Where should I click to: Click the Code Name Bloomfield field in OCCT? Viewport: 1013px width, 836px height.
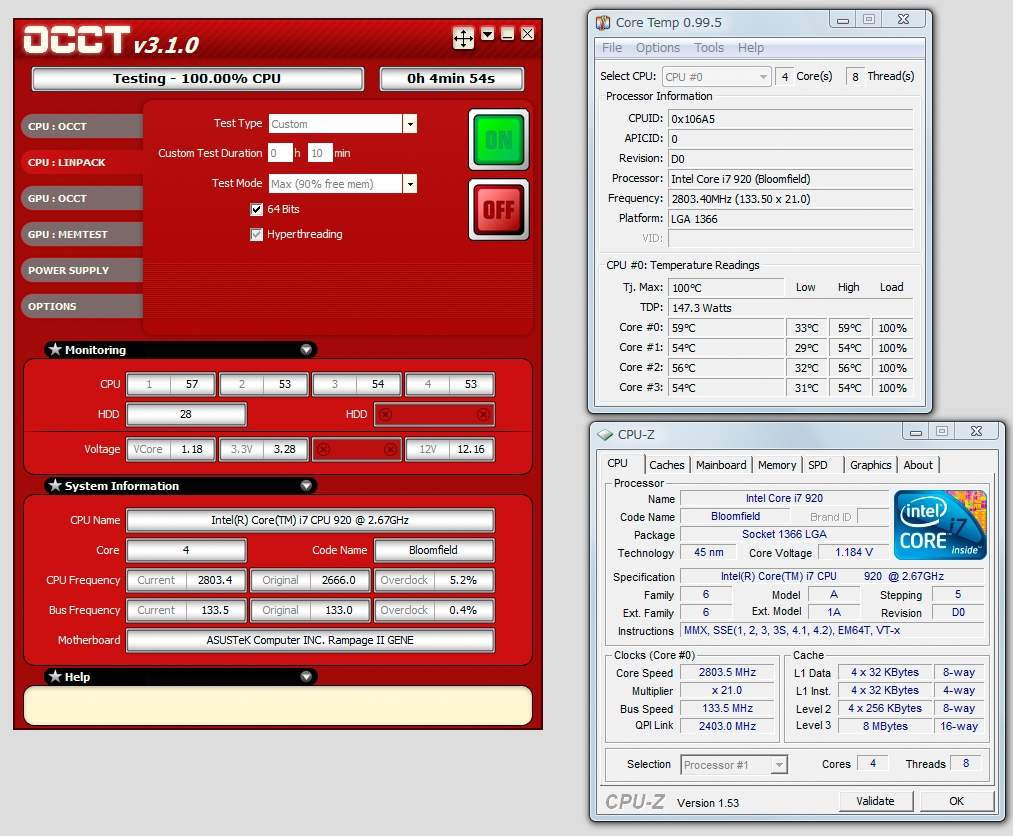(x=434, y=550)
